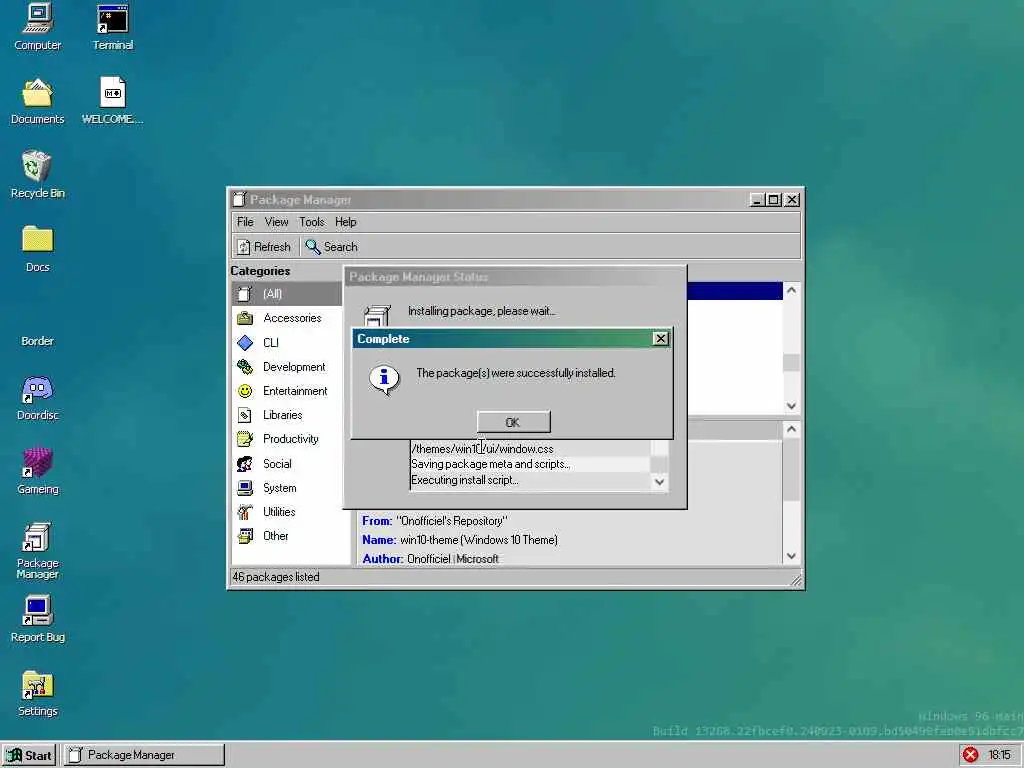Screen dimensions: 1024x768
Task: Minimize the Package Manager window
Action: tap(757, 200)
